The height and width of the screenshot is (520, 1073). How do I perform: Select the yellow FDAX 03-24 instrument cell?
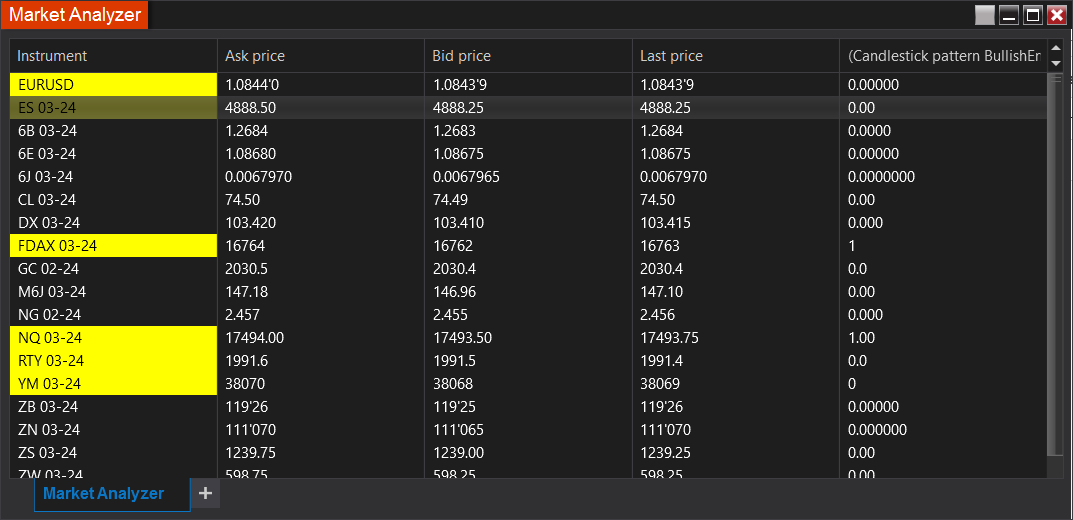coord(113,246)
